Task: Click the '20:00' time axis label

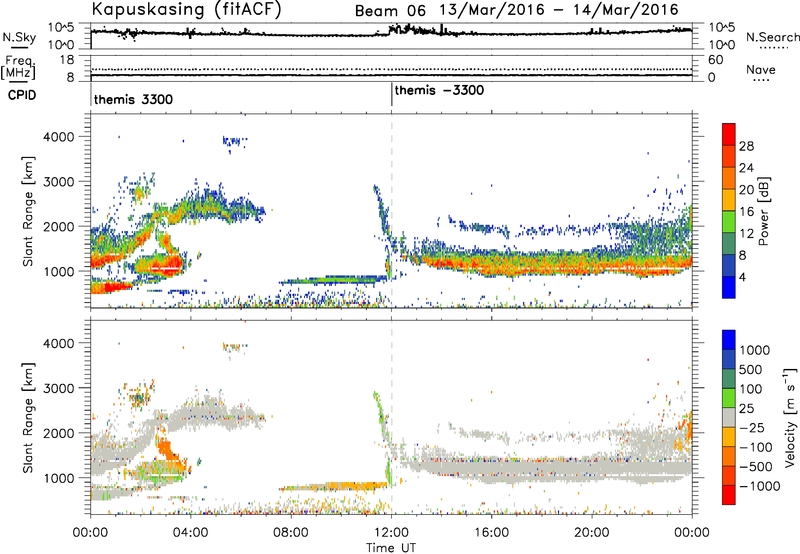Action: (x=592, y=533)
